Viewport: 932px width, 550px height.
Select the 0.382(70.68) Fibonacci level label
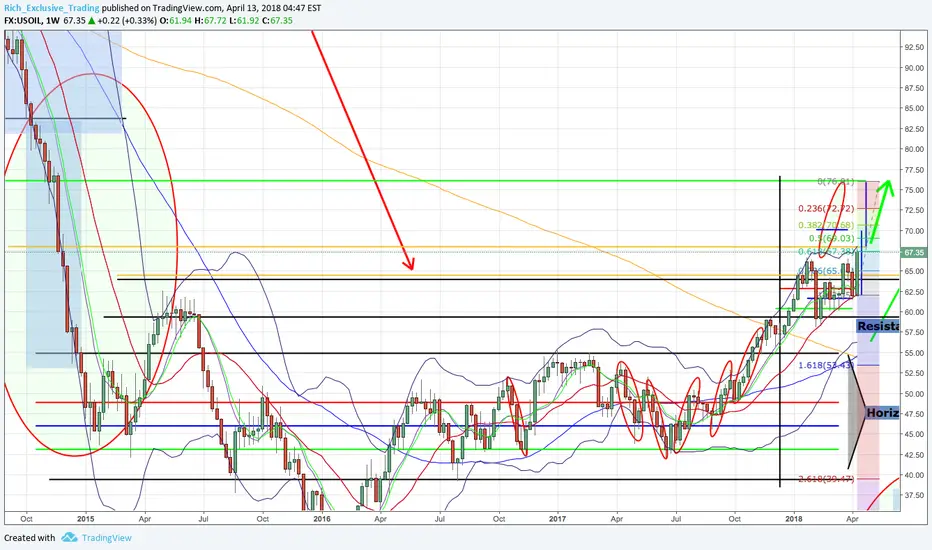pyautogui.click(x=826, y=225)
